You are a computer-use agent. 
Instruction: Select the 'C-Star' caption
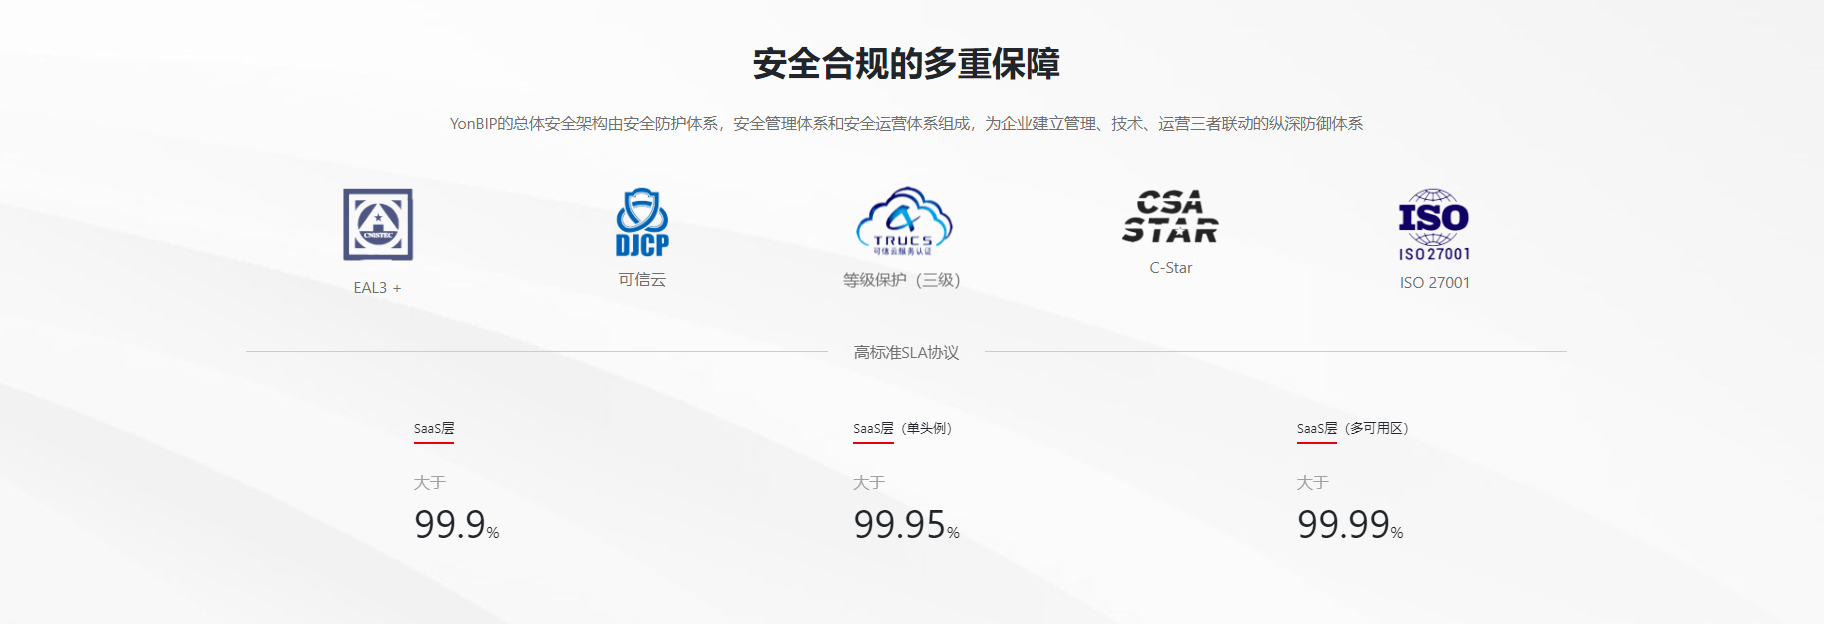[x=1171, y=268]
